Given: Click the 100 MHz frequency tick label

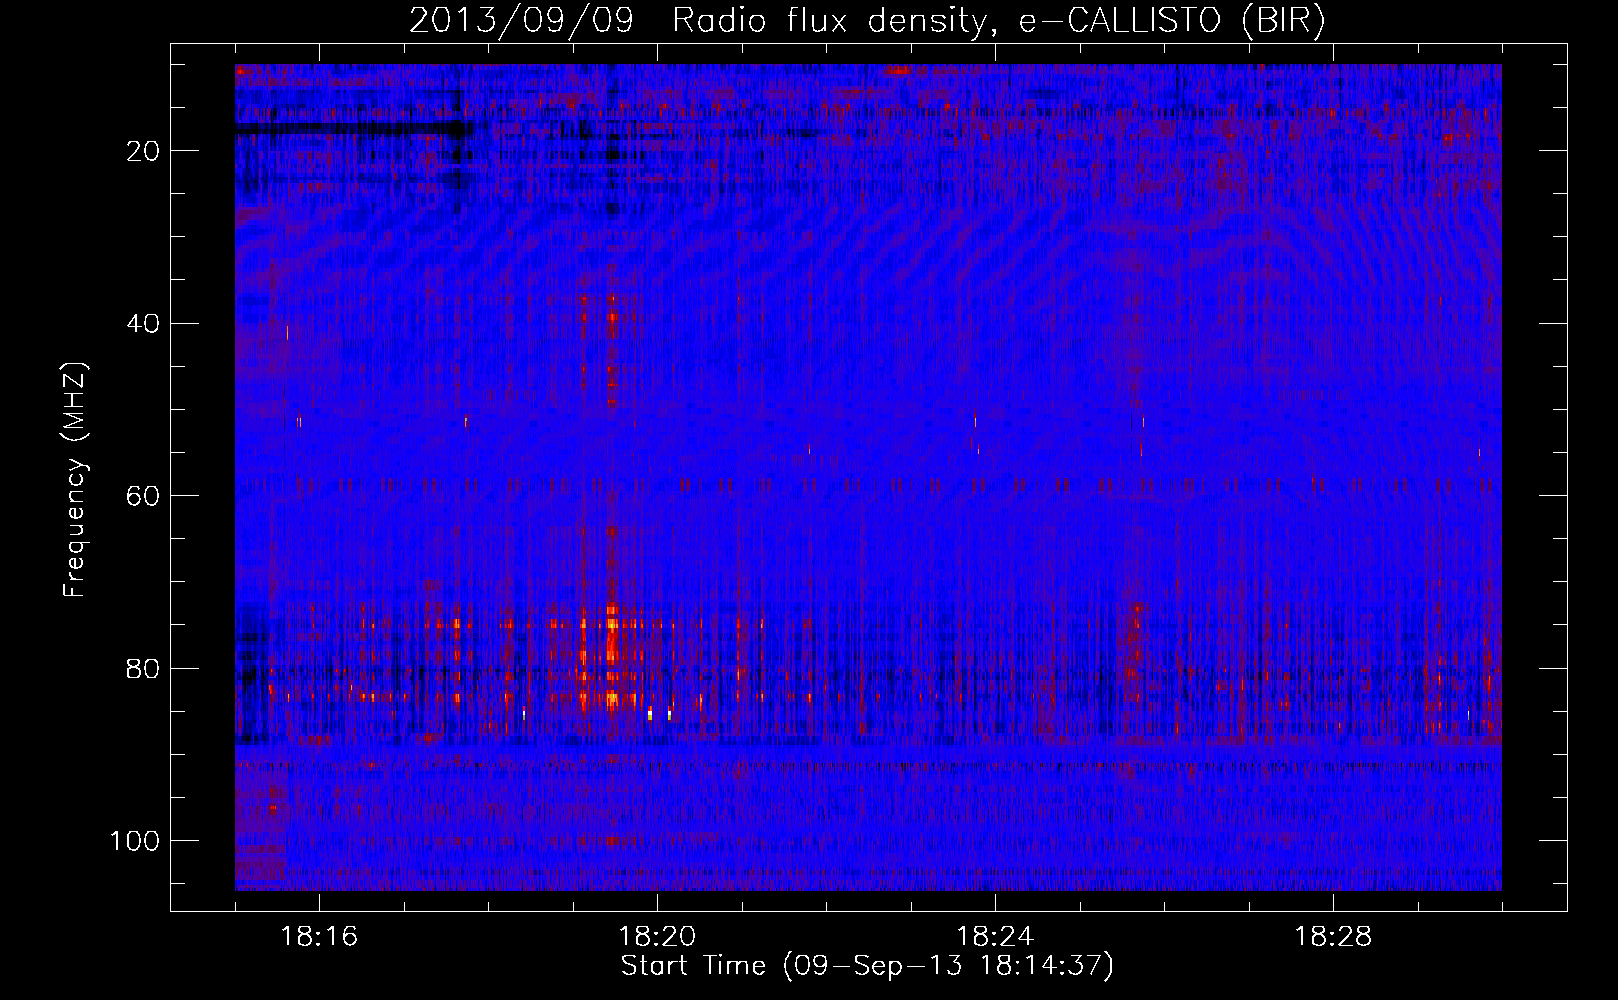Looking at the screenshot, I should [135, 841].
